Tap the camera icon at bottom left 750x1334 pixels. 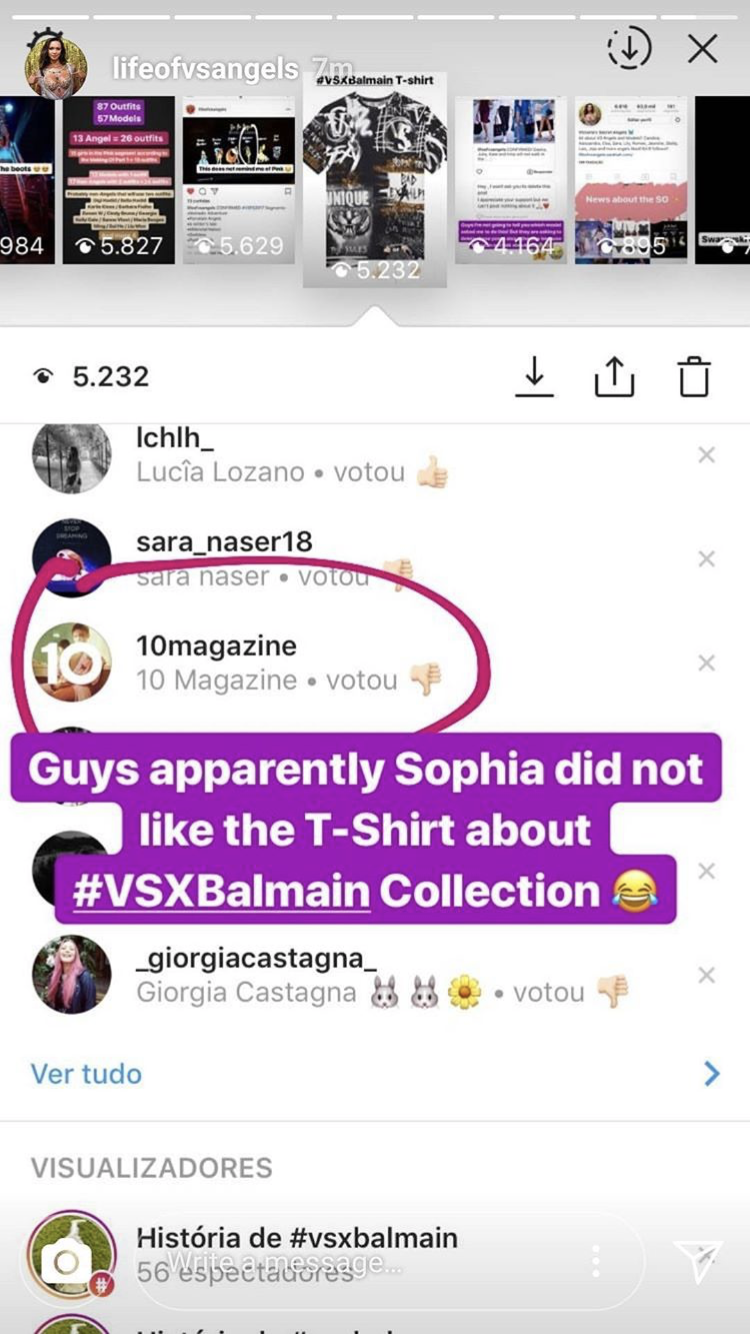click(66, 1262)
